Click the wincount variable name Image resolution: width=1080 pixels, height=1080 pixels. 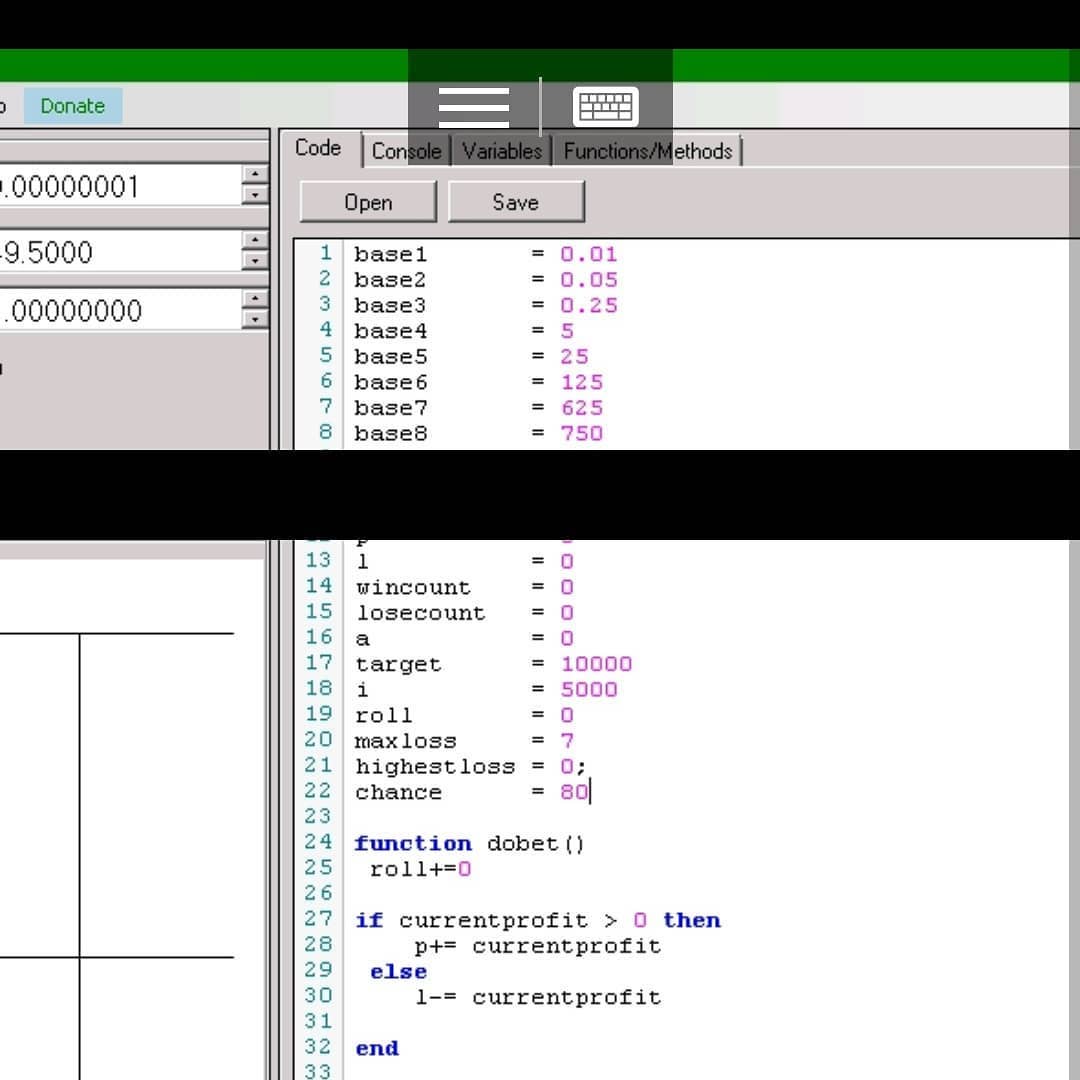point(413,588)
